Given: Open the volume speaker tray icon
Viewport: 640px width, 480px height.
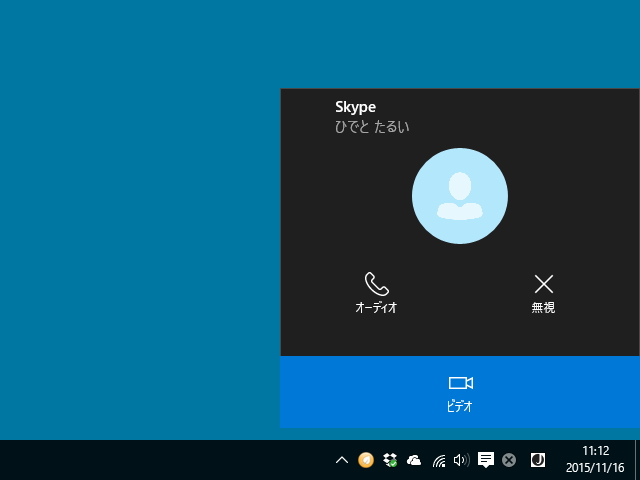Looking at the screenshot, I should pos(462,460).
